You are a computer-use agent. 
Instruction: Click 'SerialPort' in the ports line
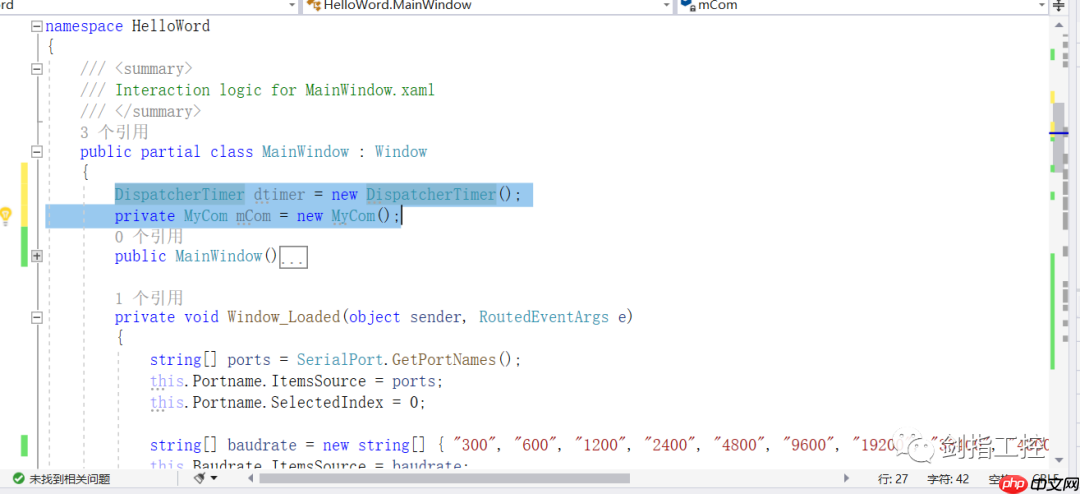click(x=340, y=360)
